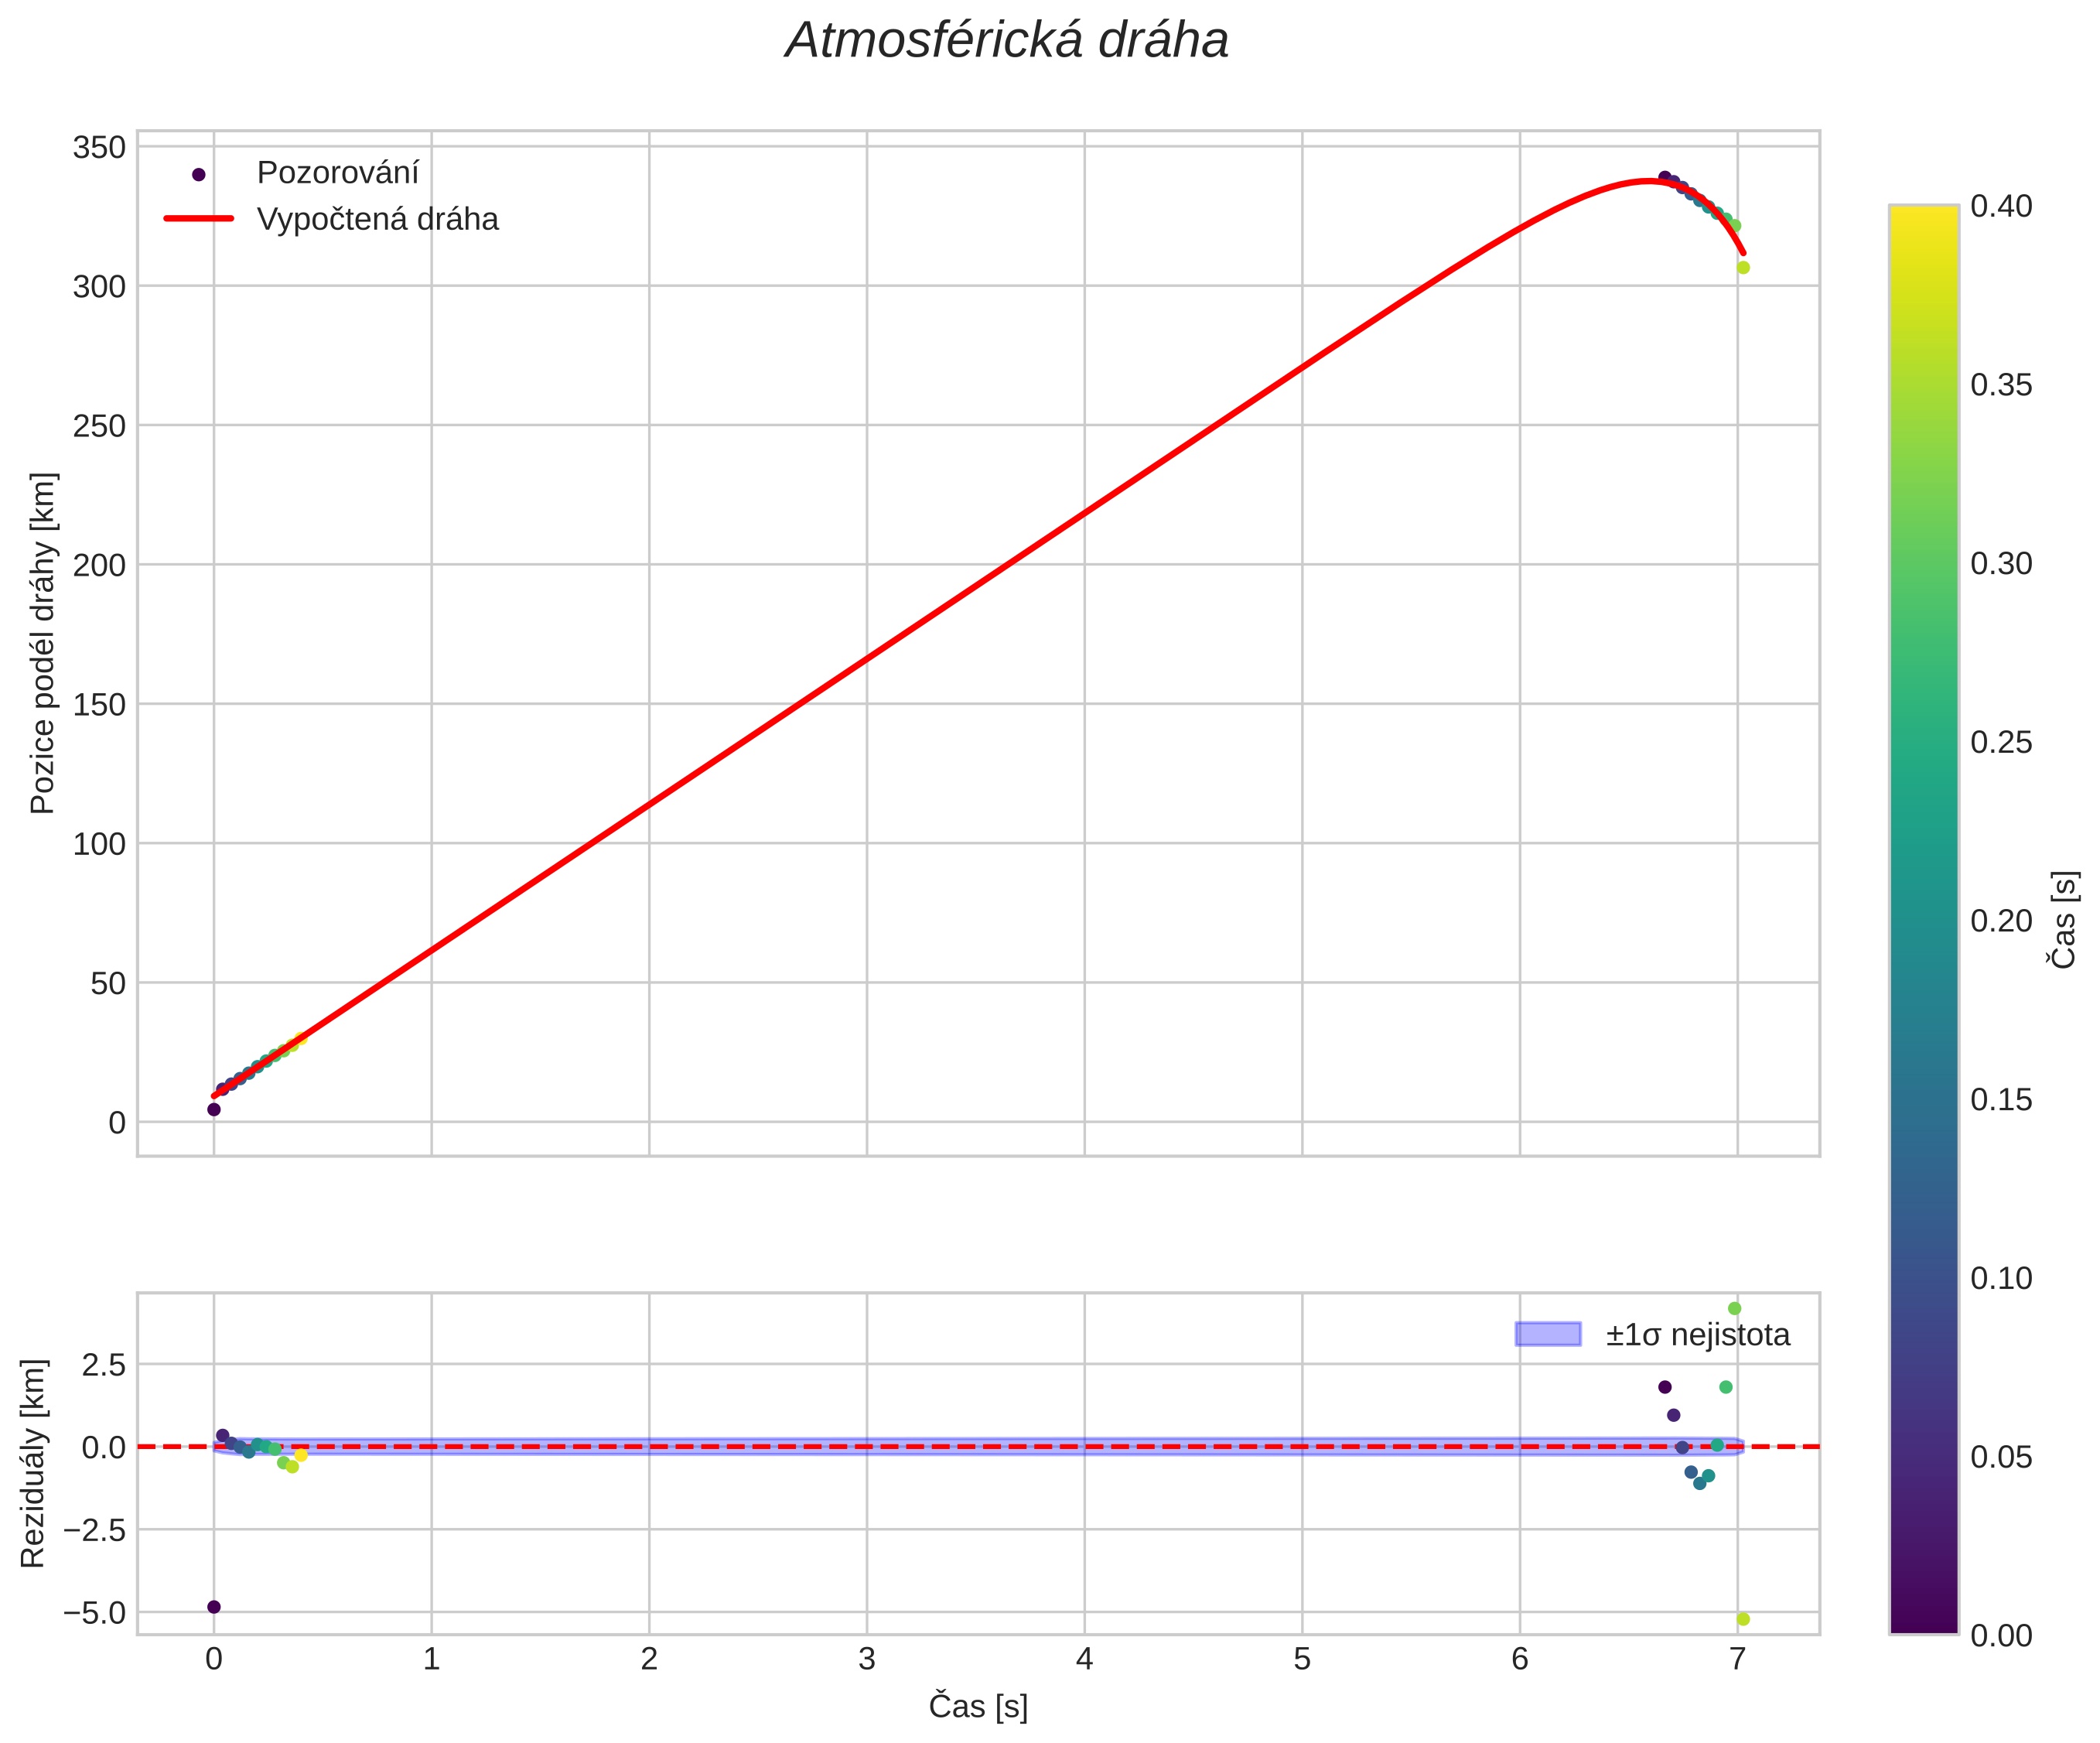
Task: Click the colorbar 'Čas [s]' label
Action: pyautogui.click(x=2064, y=920)
